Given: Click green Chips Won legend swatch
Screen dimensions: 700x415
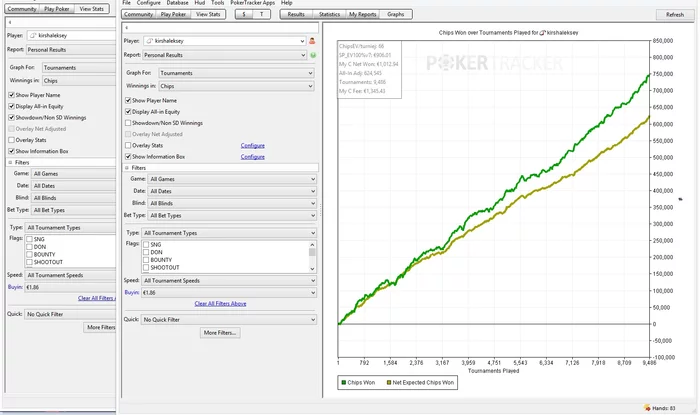Looking at the screenshot, I should [x=344, y=382].
